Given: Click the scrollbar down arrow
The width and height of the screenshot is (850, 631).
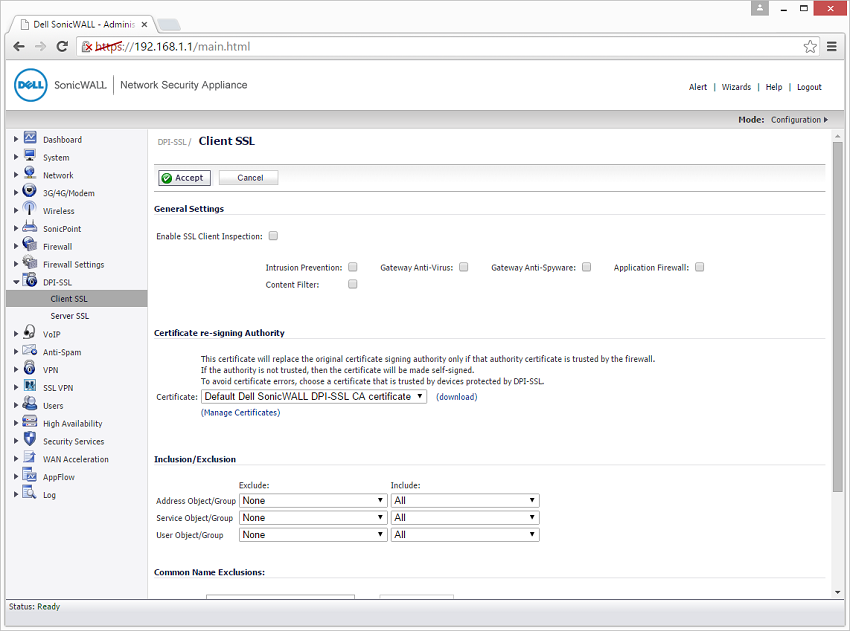Looking at the screenshot, I should (x=838, y=593).
